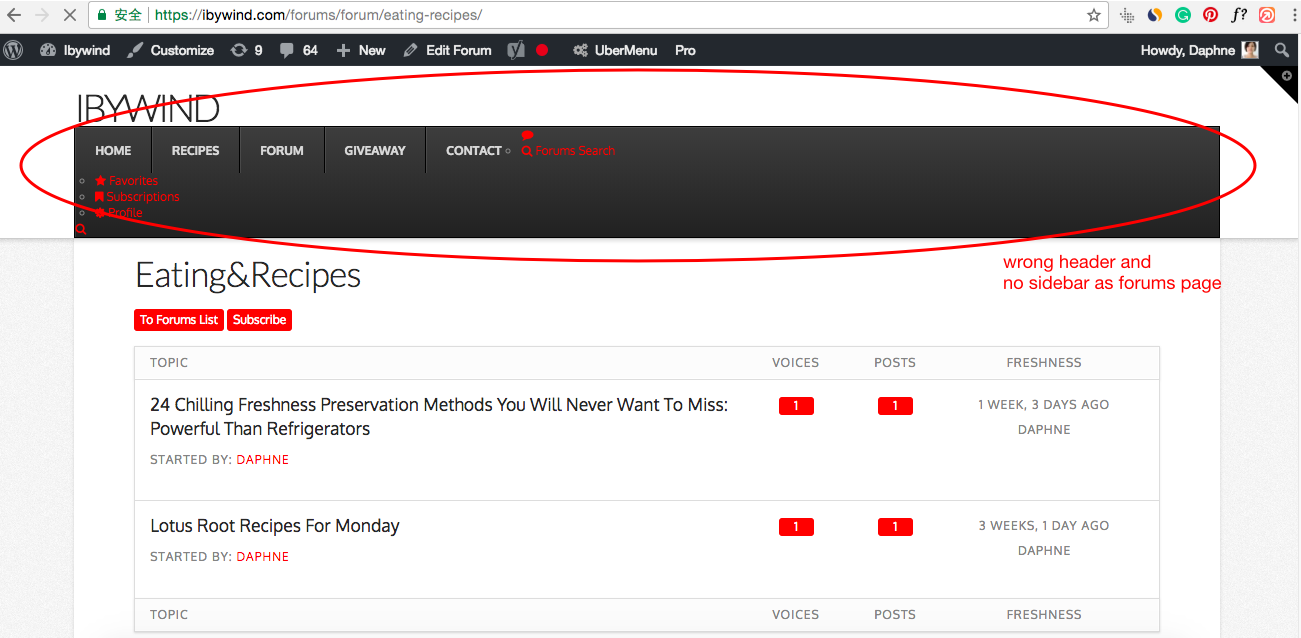Image resolution: width=1301 pixels, height=638 pixels.
Task: Click the browser address bar URL
Action: (x=318, y=16)
